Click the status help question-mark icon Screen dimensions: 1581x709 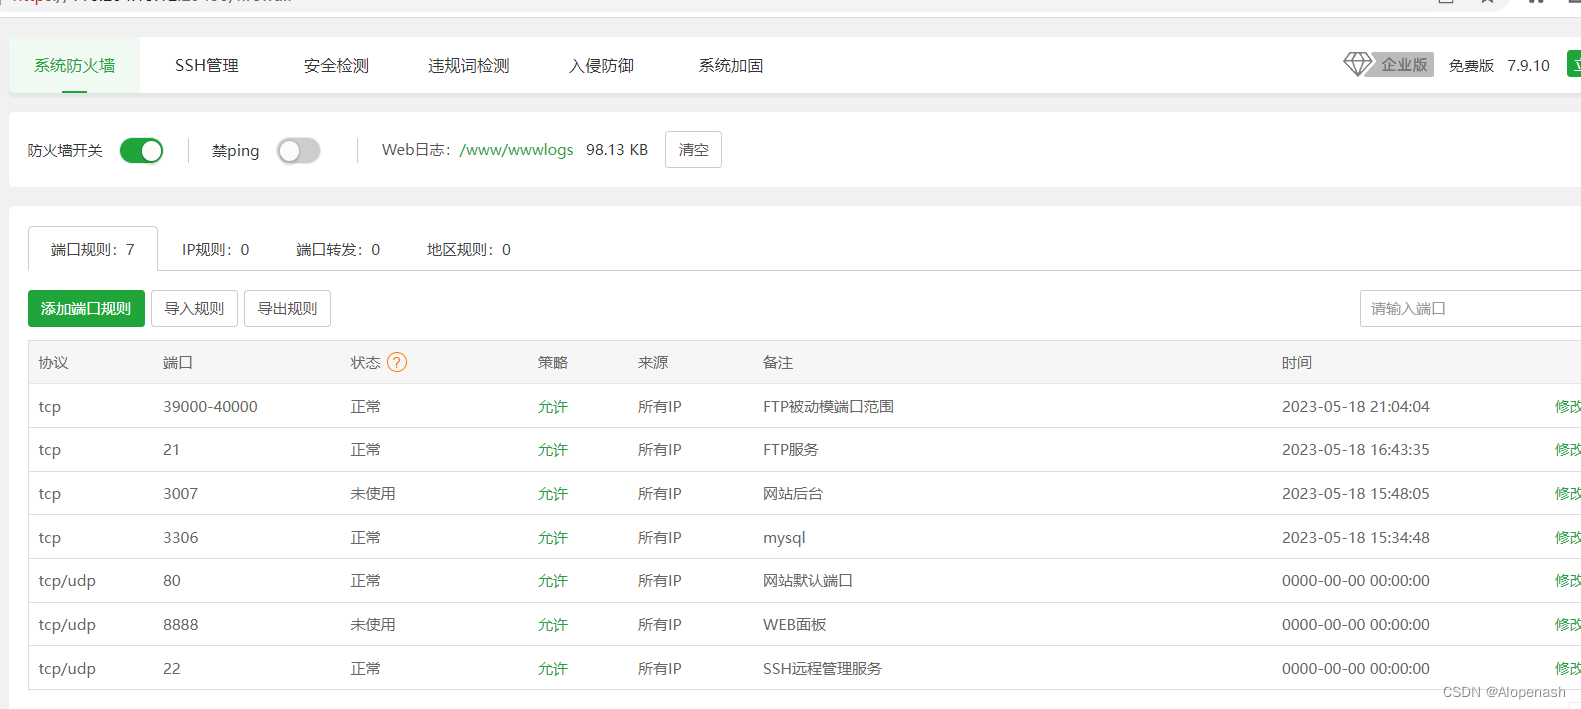tap(397, 362)
